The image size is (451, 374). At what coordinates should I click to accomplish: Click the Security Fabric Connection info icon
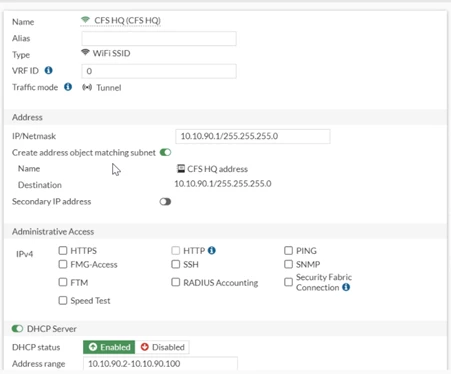click(346, 287)
